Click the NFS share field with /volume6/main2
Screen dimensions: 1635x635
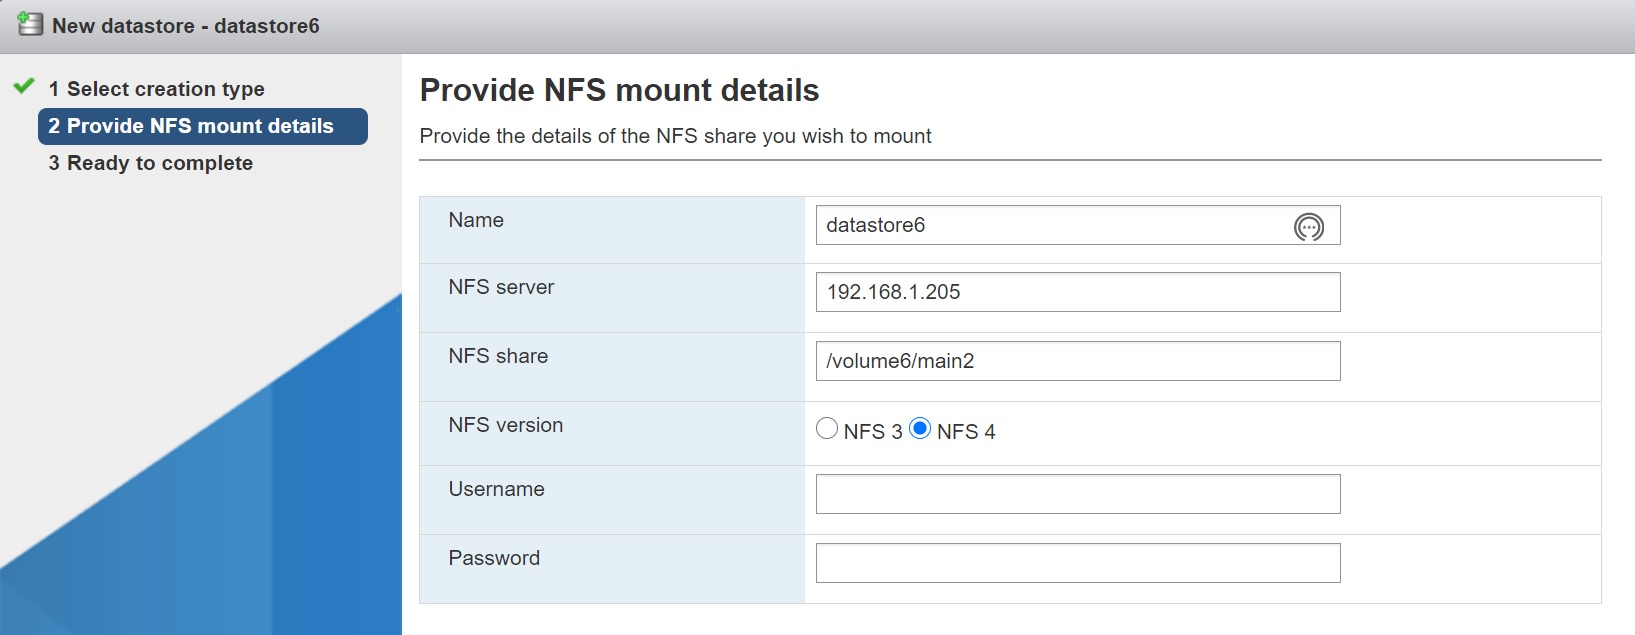pos(1077,361)
